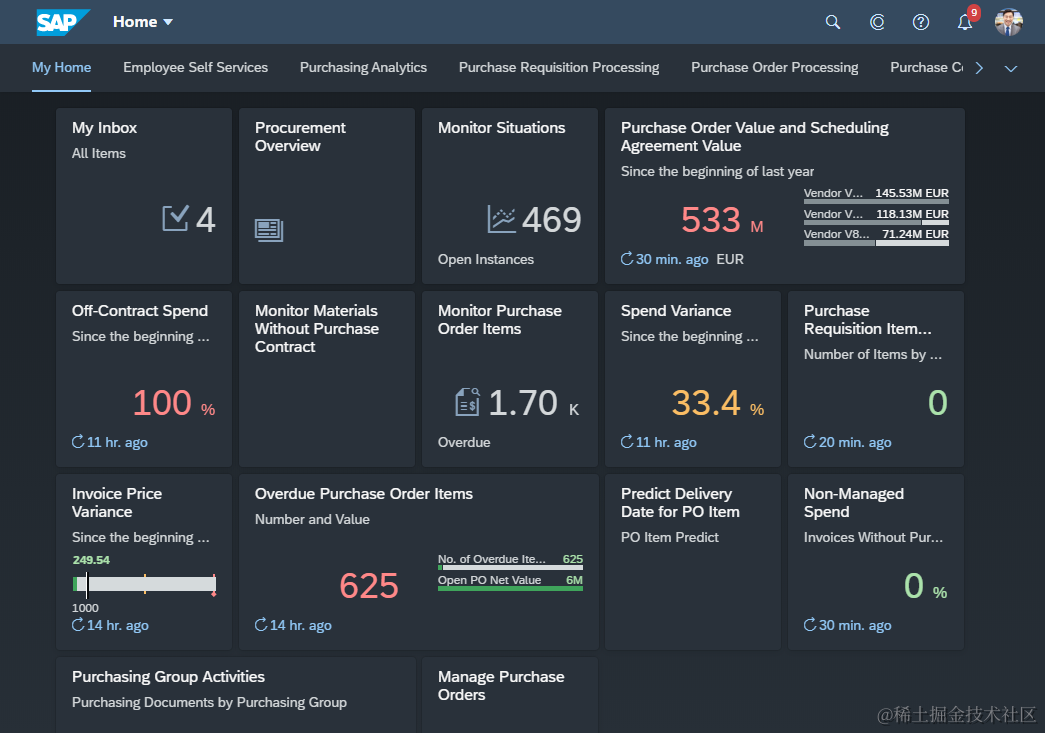
Task: Click refresh icon on Off-Contract Spend tile
Action: tap(78, 441)
